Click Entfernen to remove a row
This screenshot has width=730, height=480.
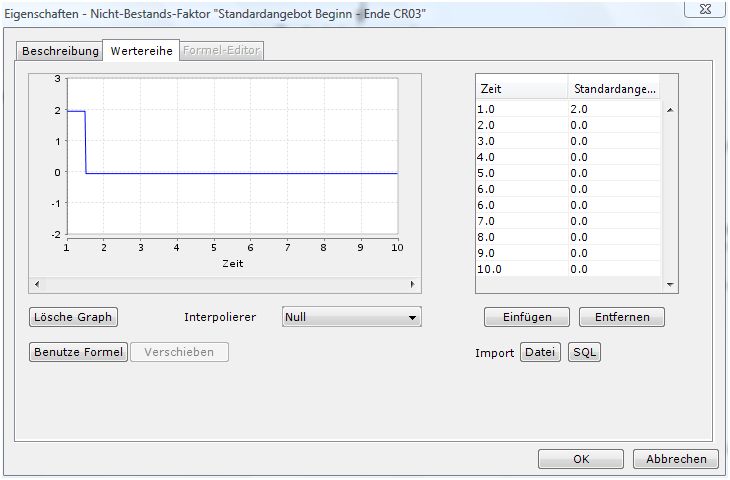click(x=621, y=317)
